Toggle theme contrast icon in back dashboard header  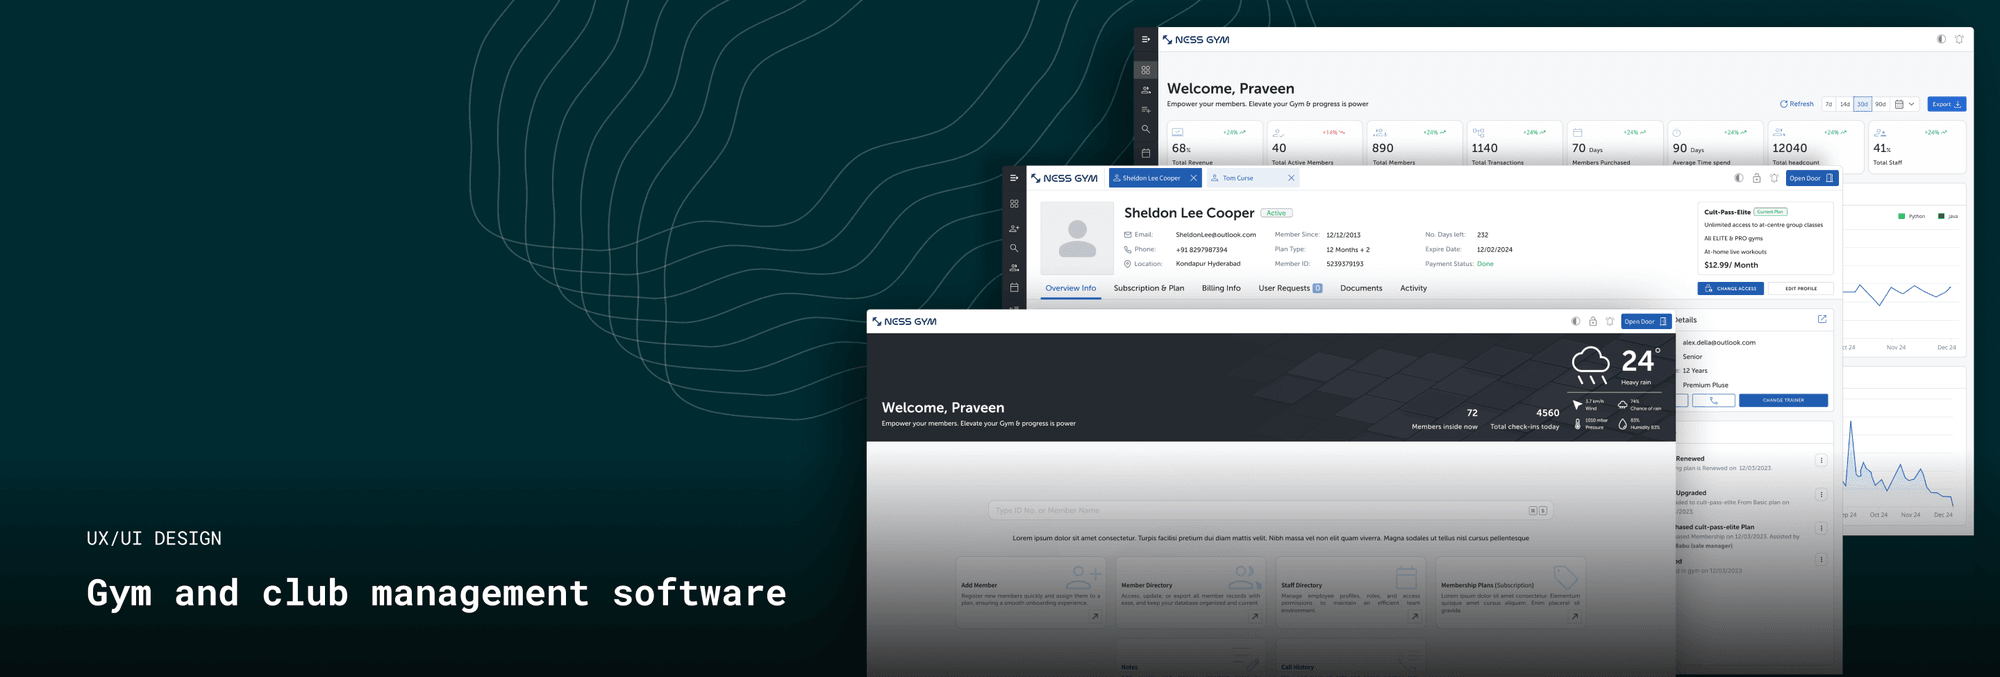pos(1941,39)
